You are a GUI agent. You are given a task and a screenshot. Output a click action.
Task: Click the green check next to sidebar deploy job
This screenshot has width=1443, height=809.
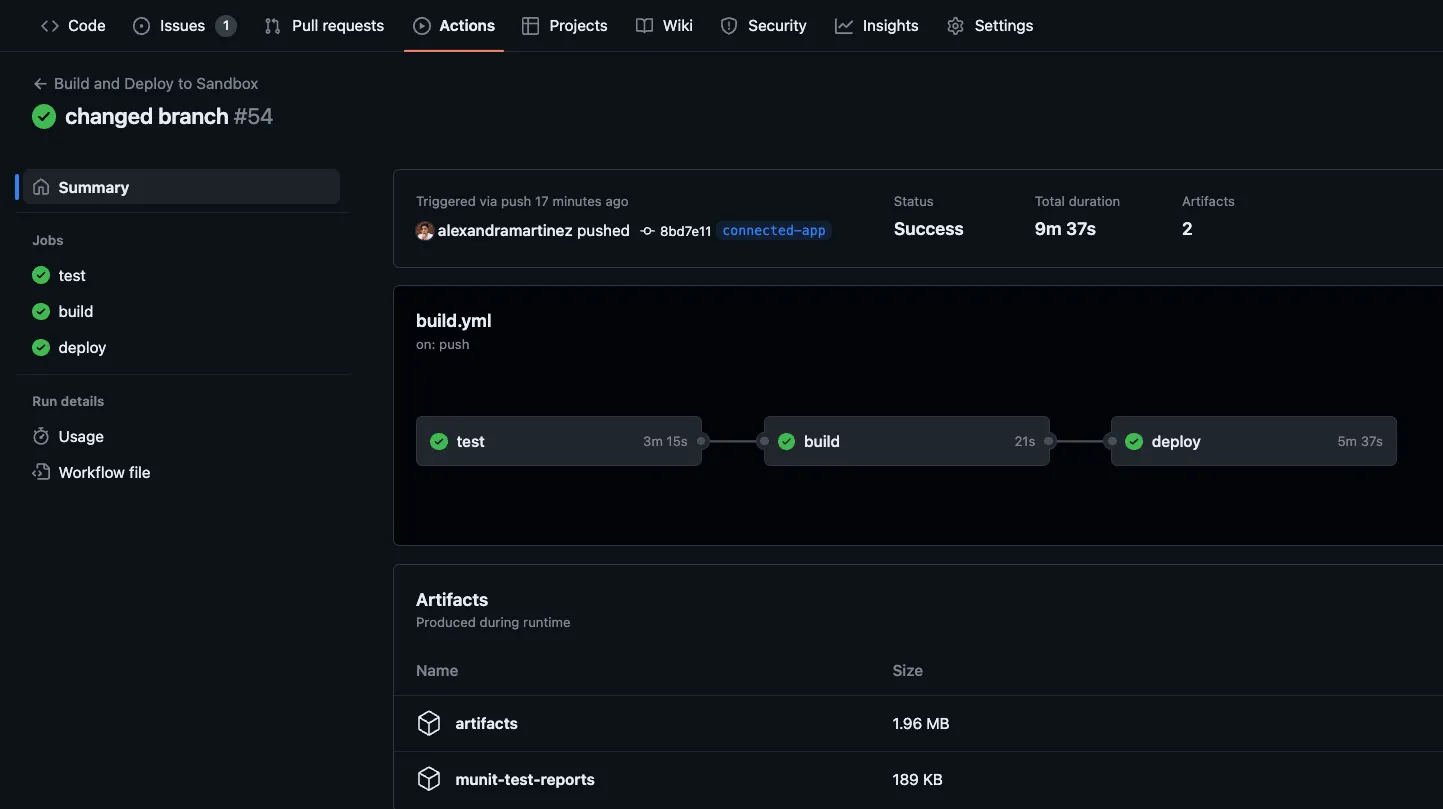(41, 348)
